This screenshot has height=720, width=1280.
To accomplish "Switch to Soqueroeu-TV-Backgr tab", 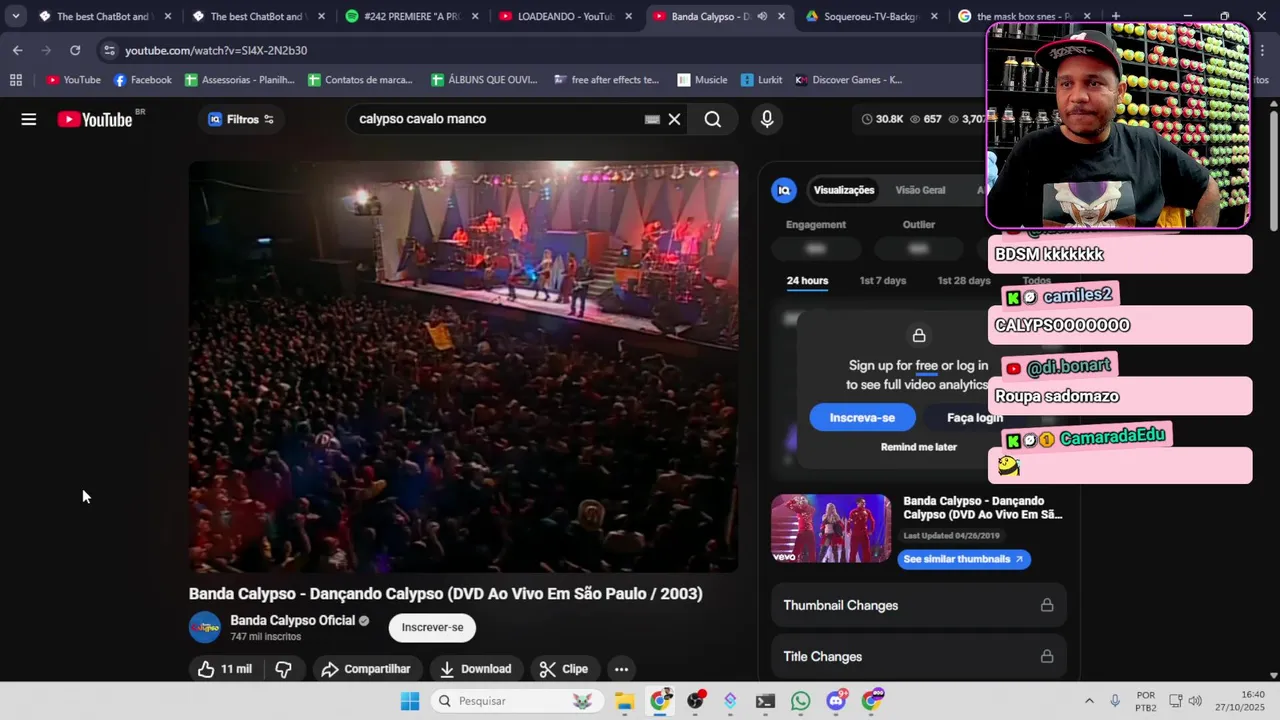I will tap(871, 16).
